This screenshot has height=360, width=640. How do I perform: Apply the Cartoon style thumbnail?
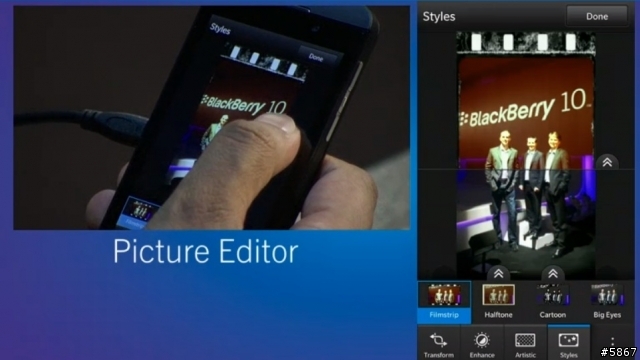[x=553, y=302]
